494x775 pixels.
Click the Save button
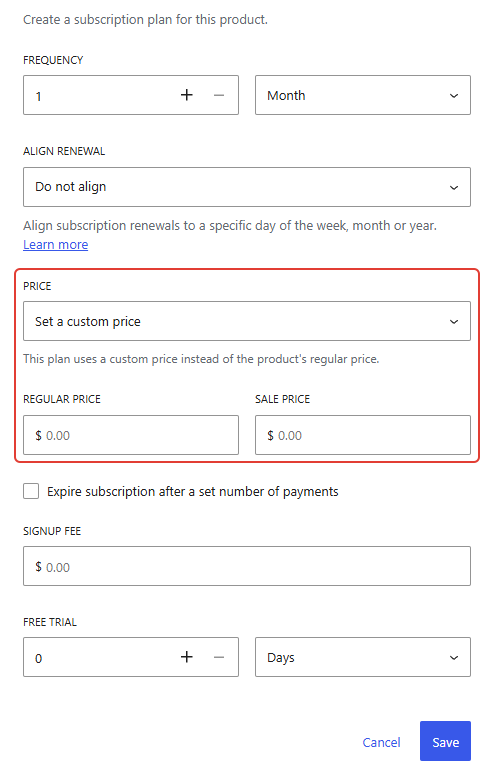(x=445, y=741)
